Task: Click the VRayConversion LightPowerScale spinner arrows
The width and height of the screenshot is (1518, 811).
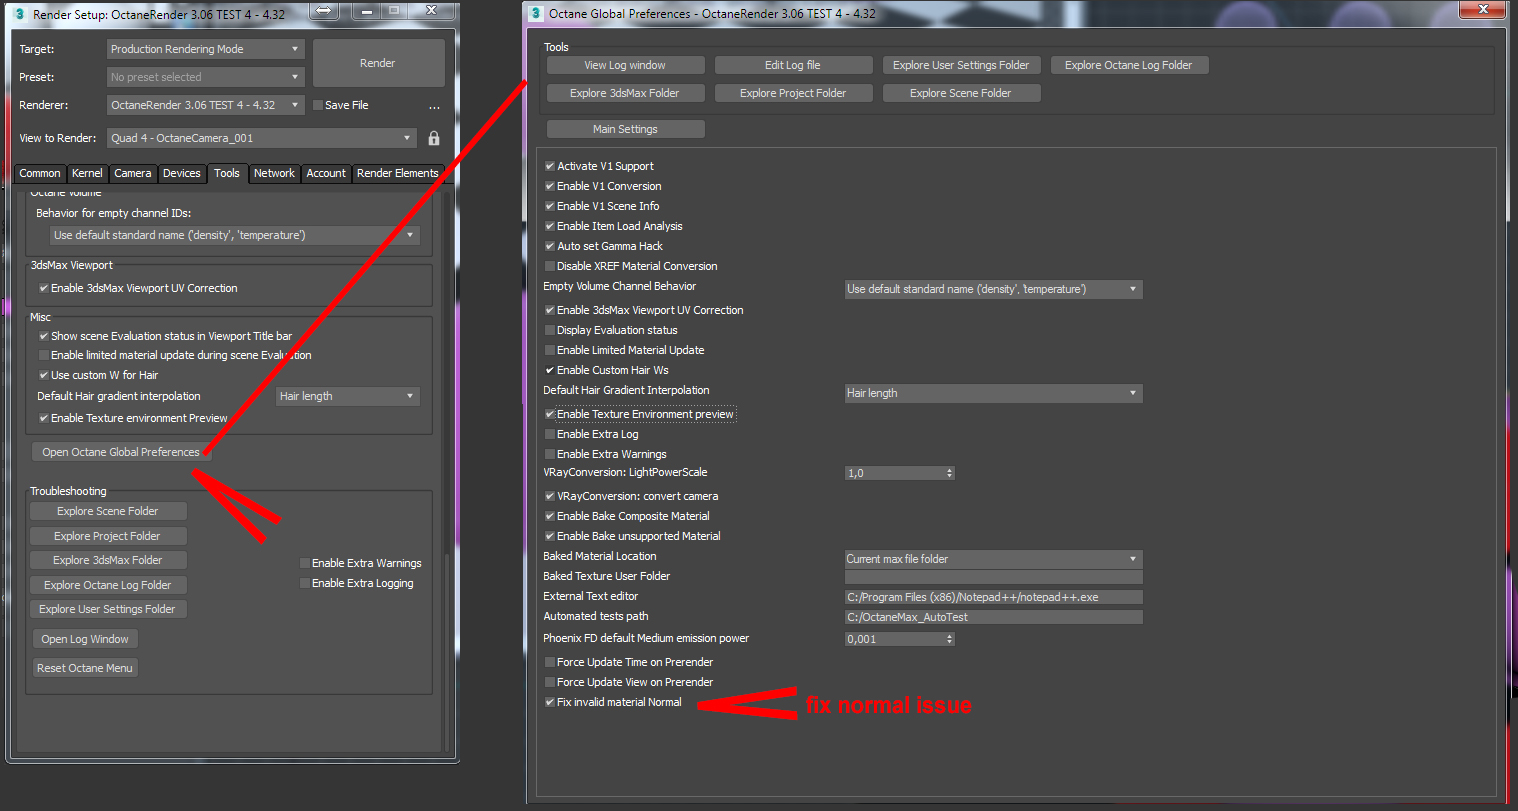Action: point(949,473)
